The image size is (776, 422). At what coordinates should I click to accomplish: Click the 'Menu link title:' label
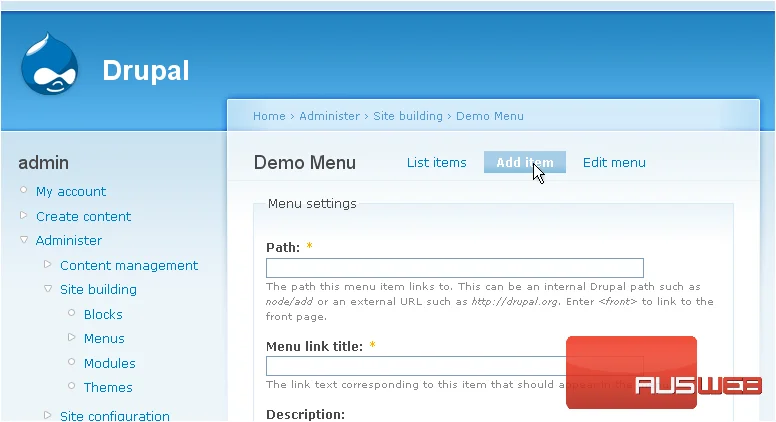click(314, 346)
